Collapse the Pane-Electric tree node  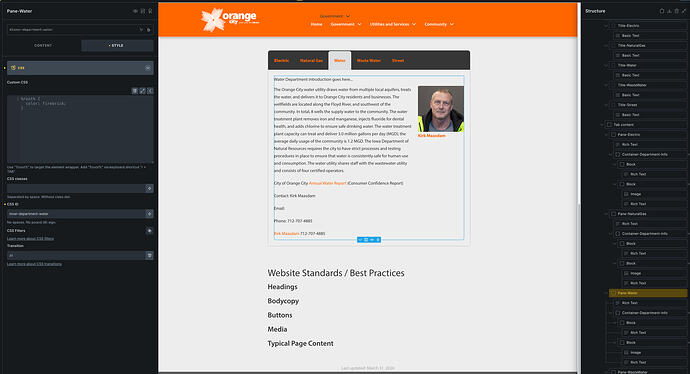pyautogui.click(x=606, y=135)
